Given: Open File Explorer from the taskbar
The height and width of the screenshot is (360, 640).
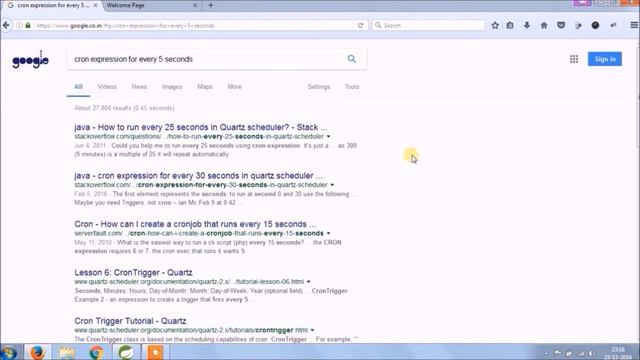Looking at the screenshot, I should pyautogui.click(x=67, y=352).
